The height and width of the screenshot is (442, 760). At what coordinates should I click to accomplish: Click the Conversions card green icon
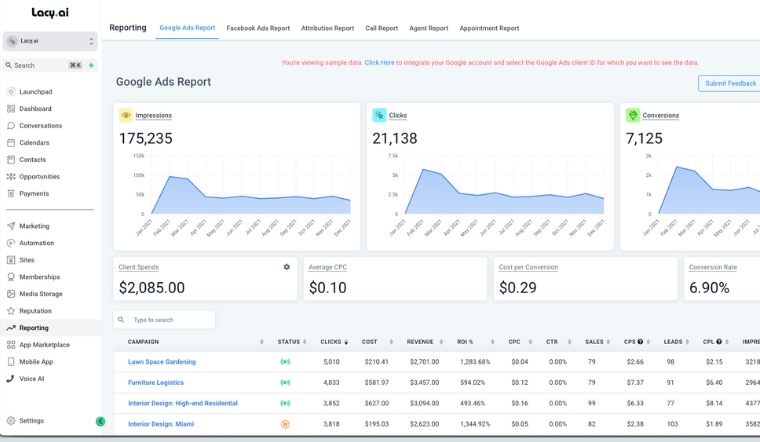coord(633,115)
